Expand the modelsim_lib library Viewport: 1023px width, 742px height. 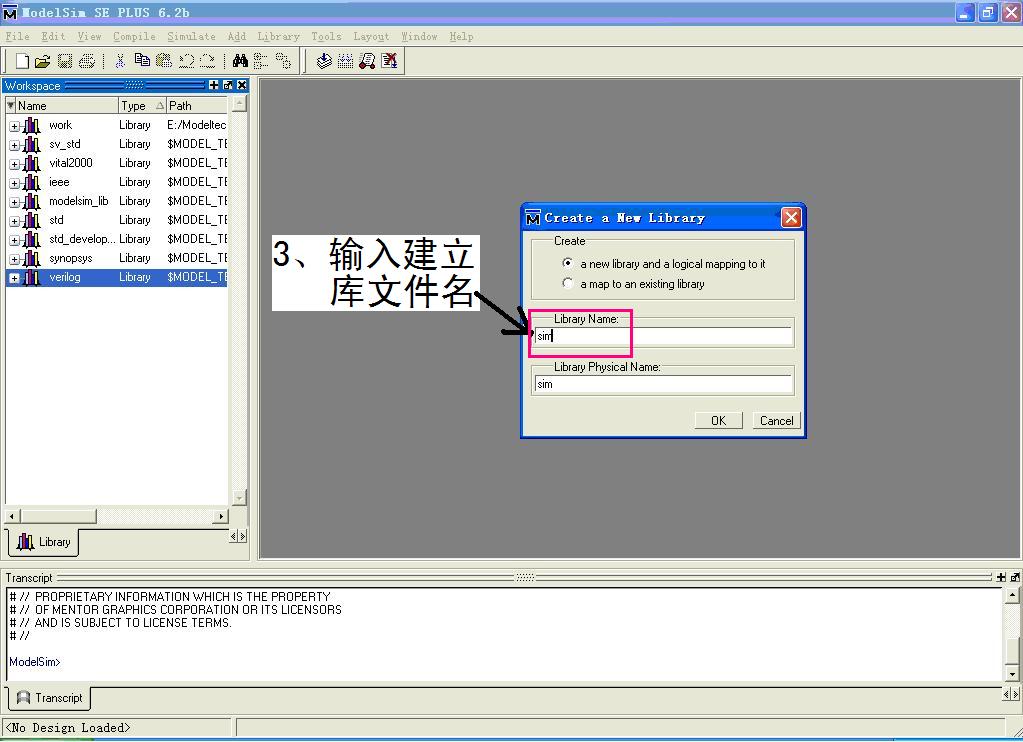14,202
